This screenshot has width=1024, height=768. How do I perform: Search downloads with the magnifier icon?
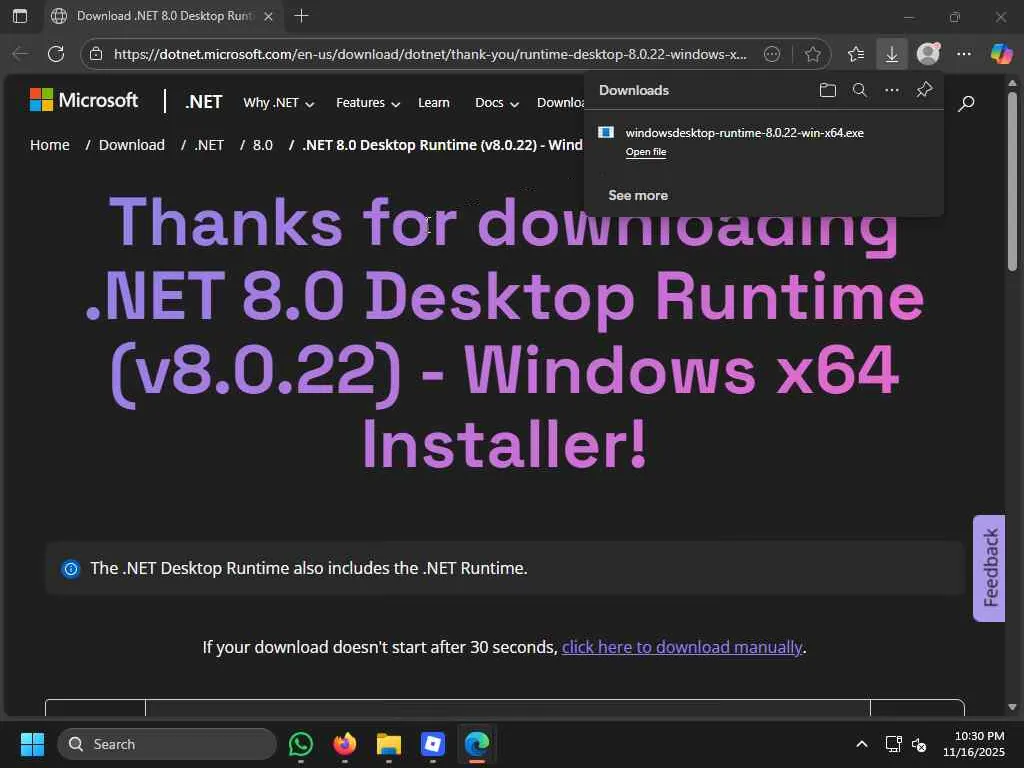click(859, 90)
